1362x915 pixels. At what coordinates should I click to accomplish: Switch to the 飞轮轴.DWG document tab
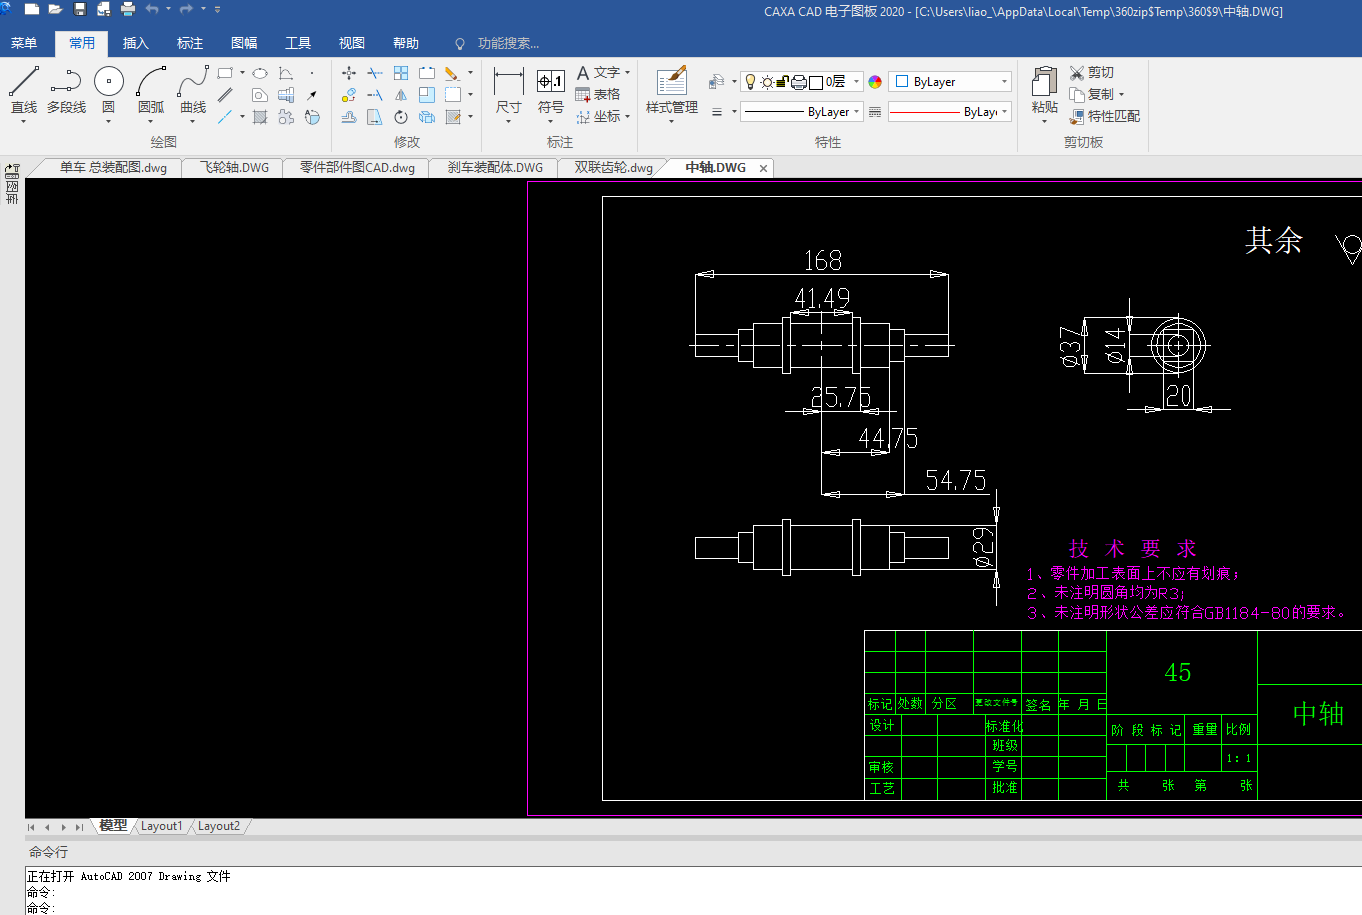pyautogui.click(x=235, y=168)
